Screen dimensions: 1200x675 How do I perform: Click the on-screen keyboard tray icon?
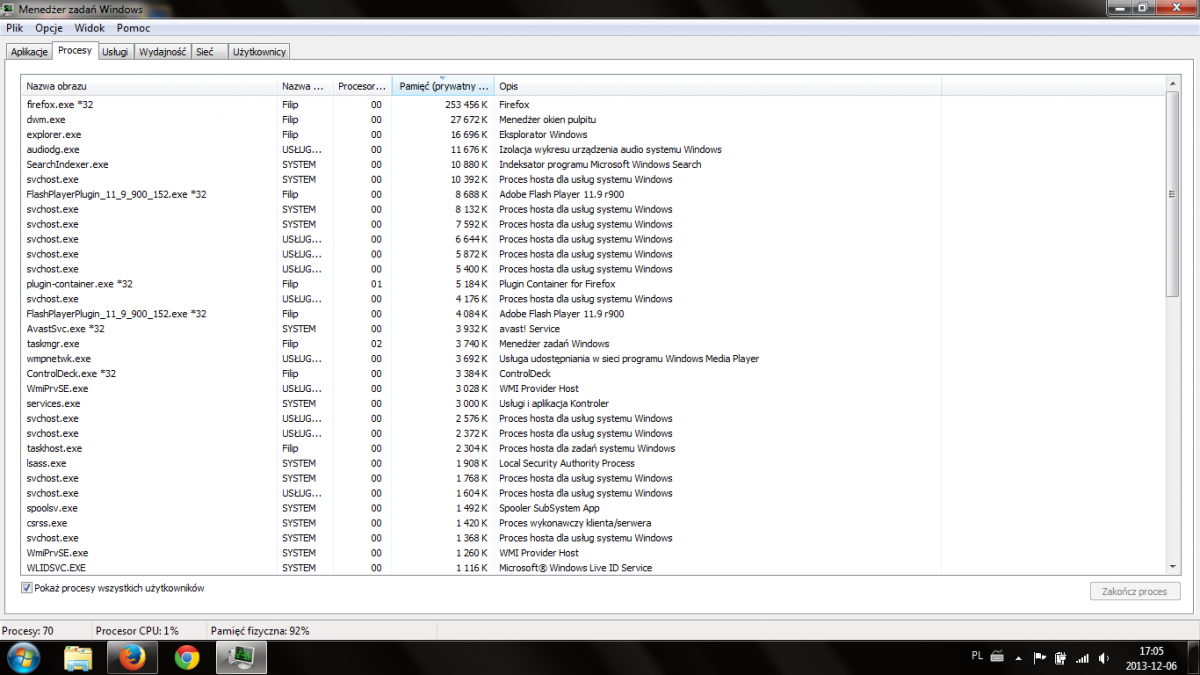[x=996, y=657]
